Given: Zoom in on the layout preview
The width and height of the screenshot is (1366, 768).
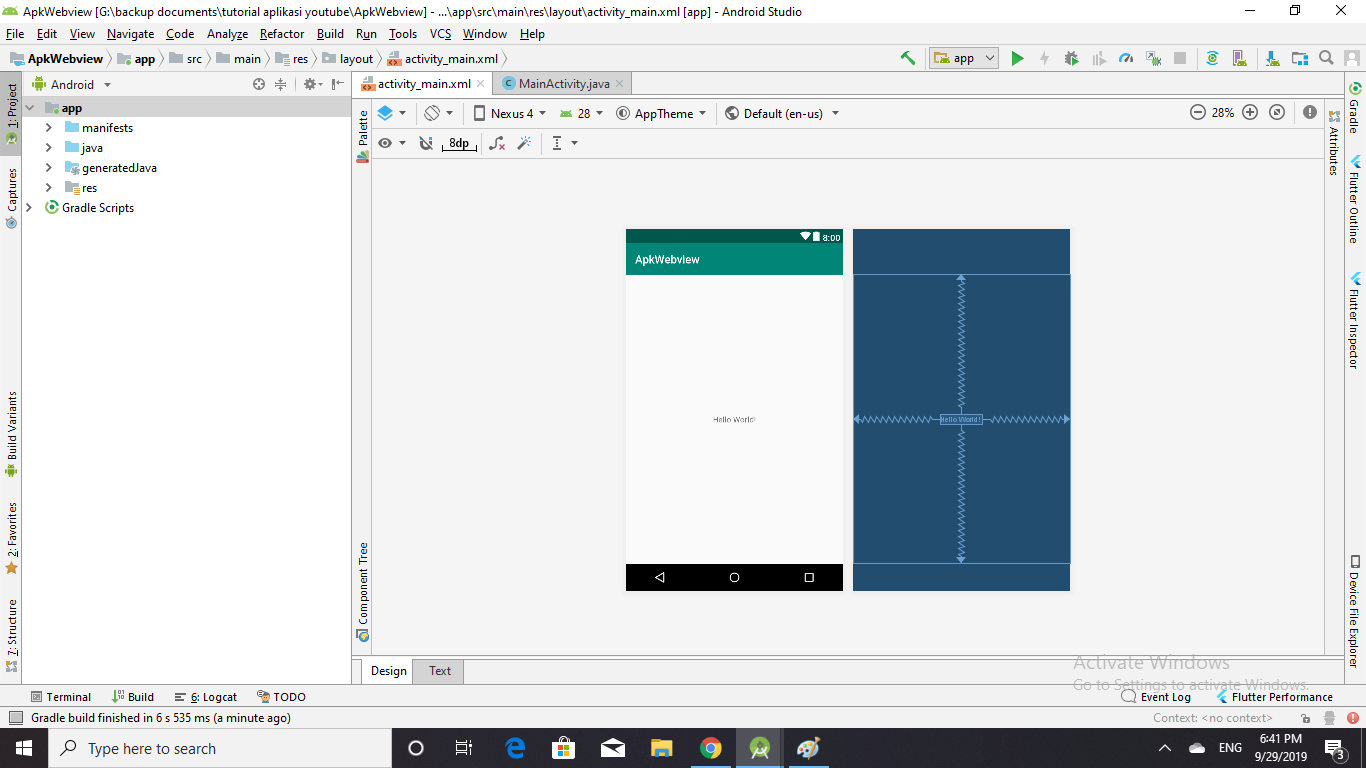Looking at the screenshot, I should pos(1250,113).
